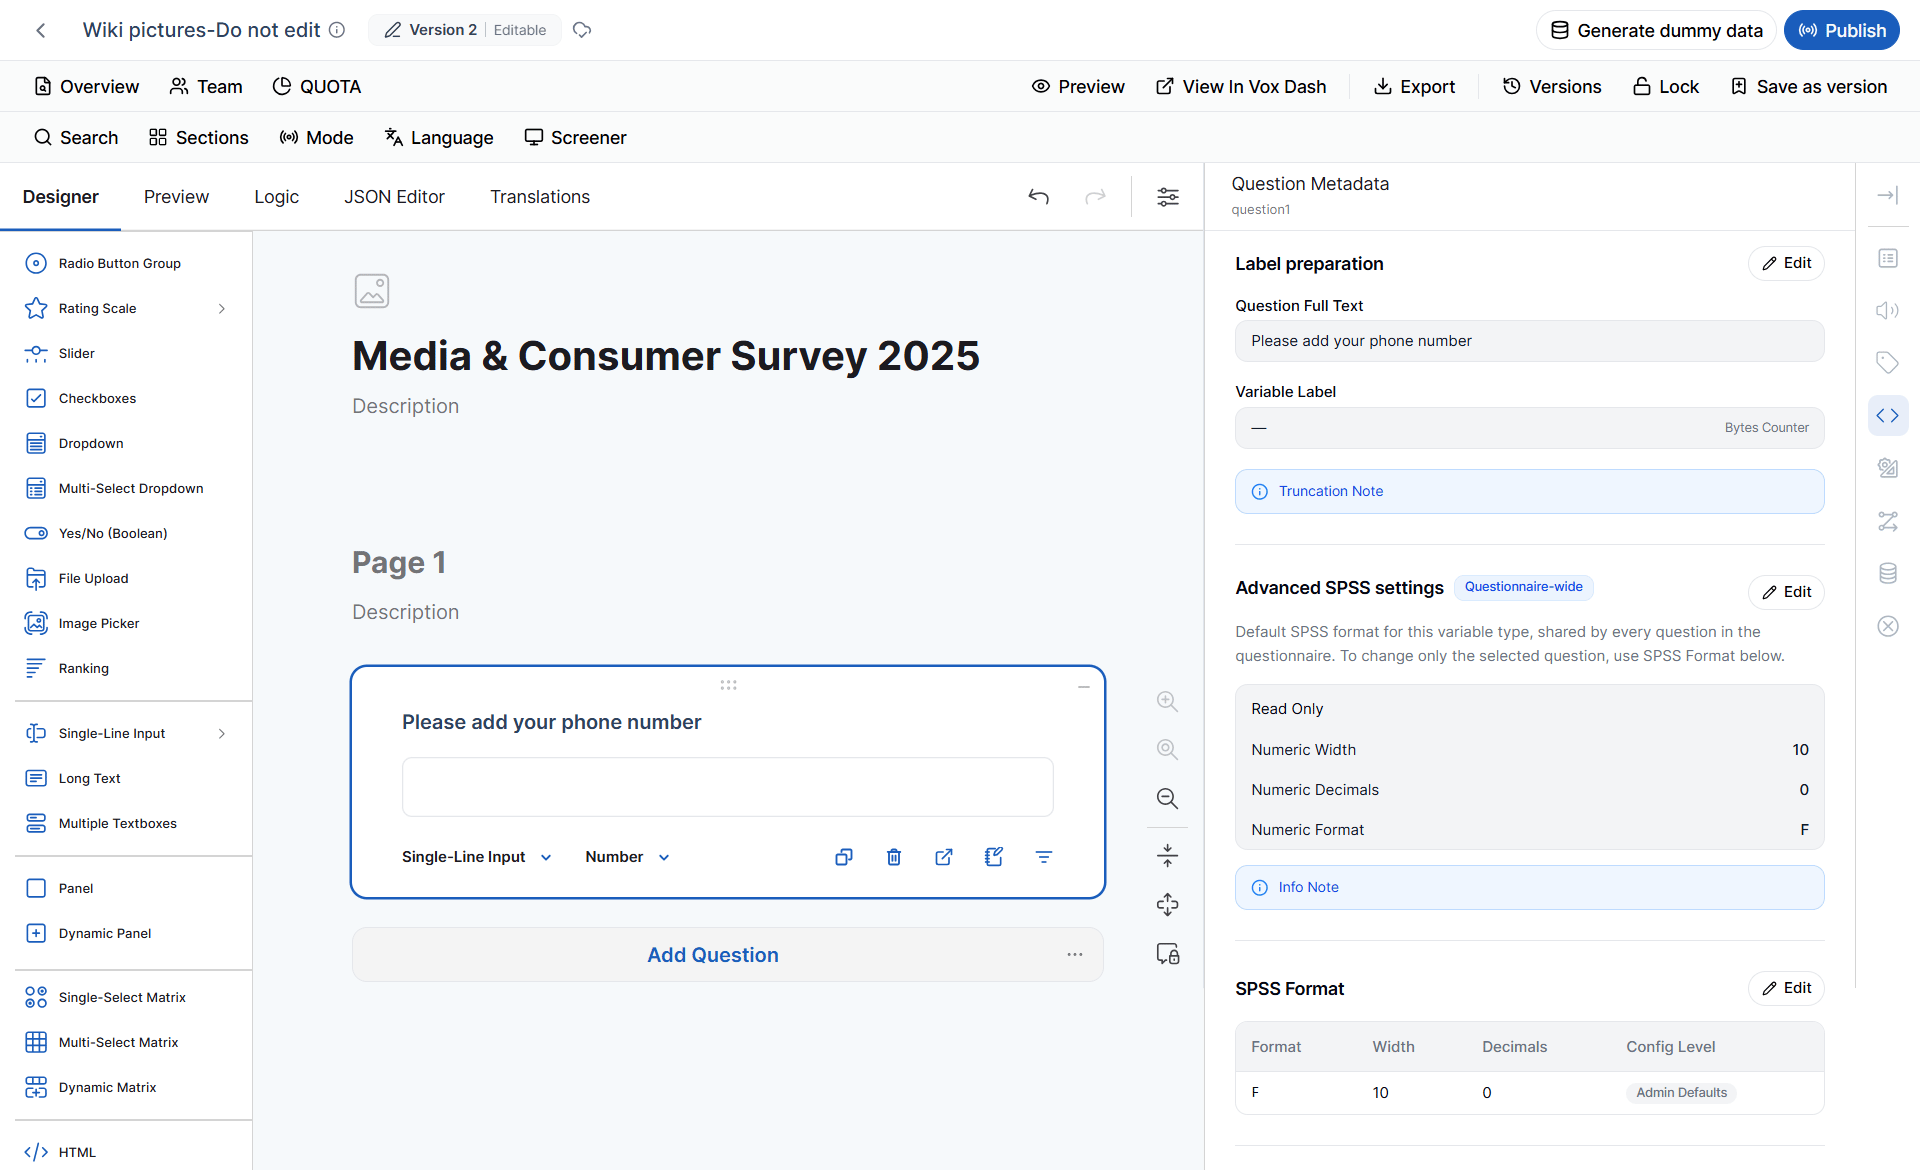Delete the question with trash icon
The image size is (1920, 1170).
(x=894, y=857)
